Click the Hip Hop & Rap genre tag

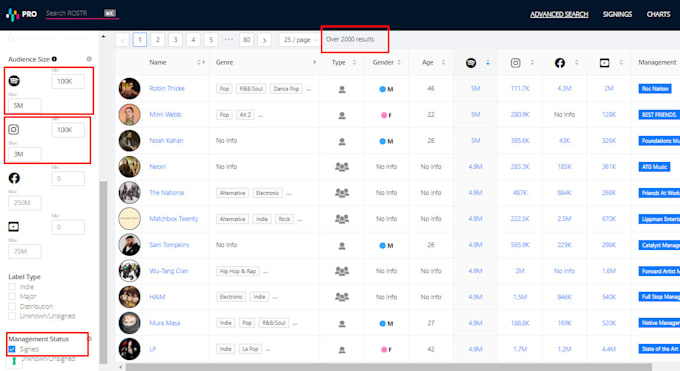(x=238, y=271)
